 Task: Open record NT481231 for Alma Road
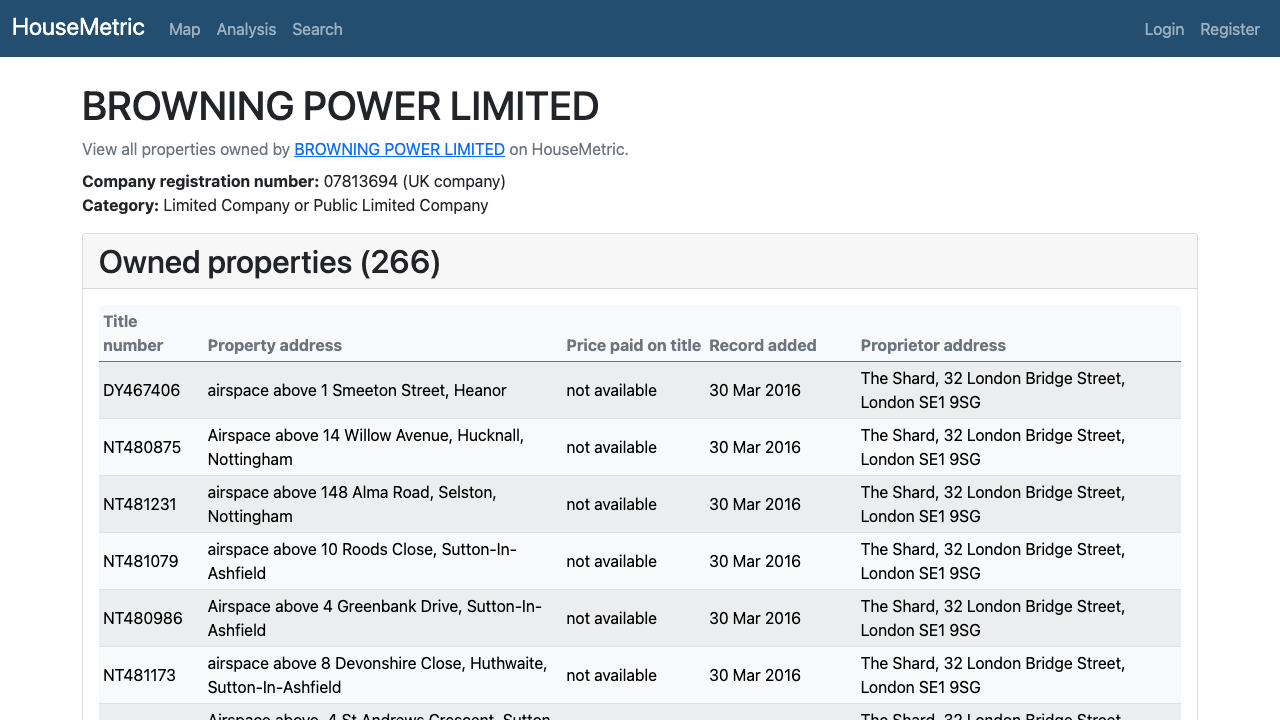[x=141, y=504]
